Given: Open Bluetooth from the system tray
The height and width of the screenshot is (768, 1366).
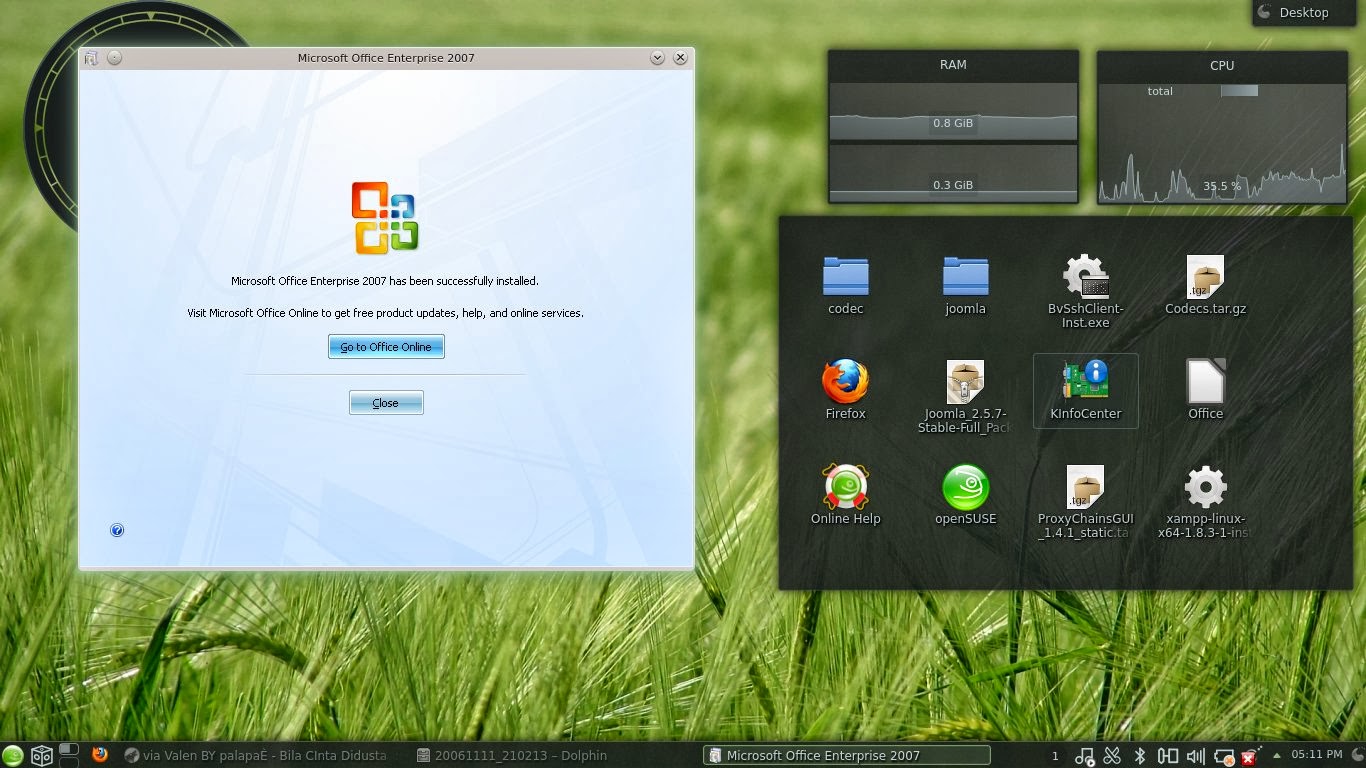Looking at the screenshot, I should (x=1140, y=756).
